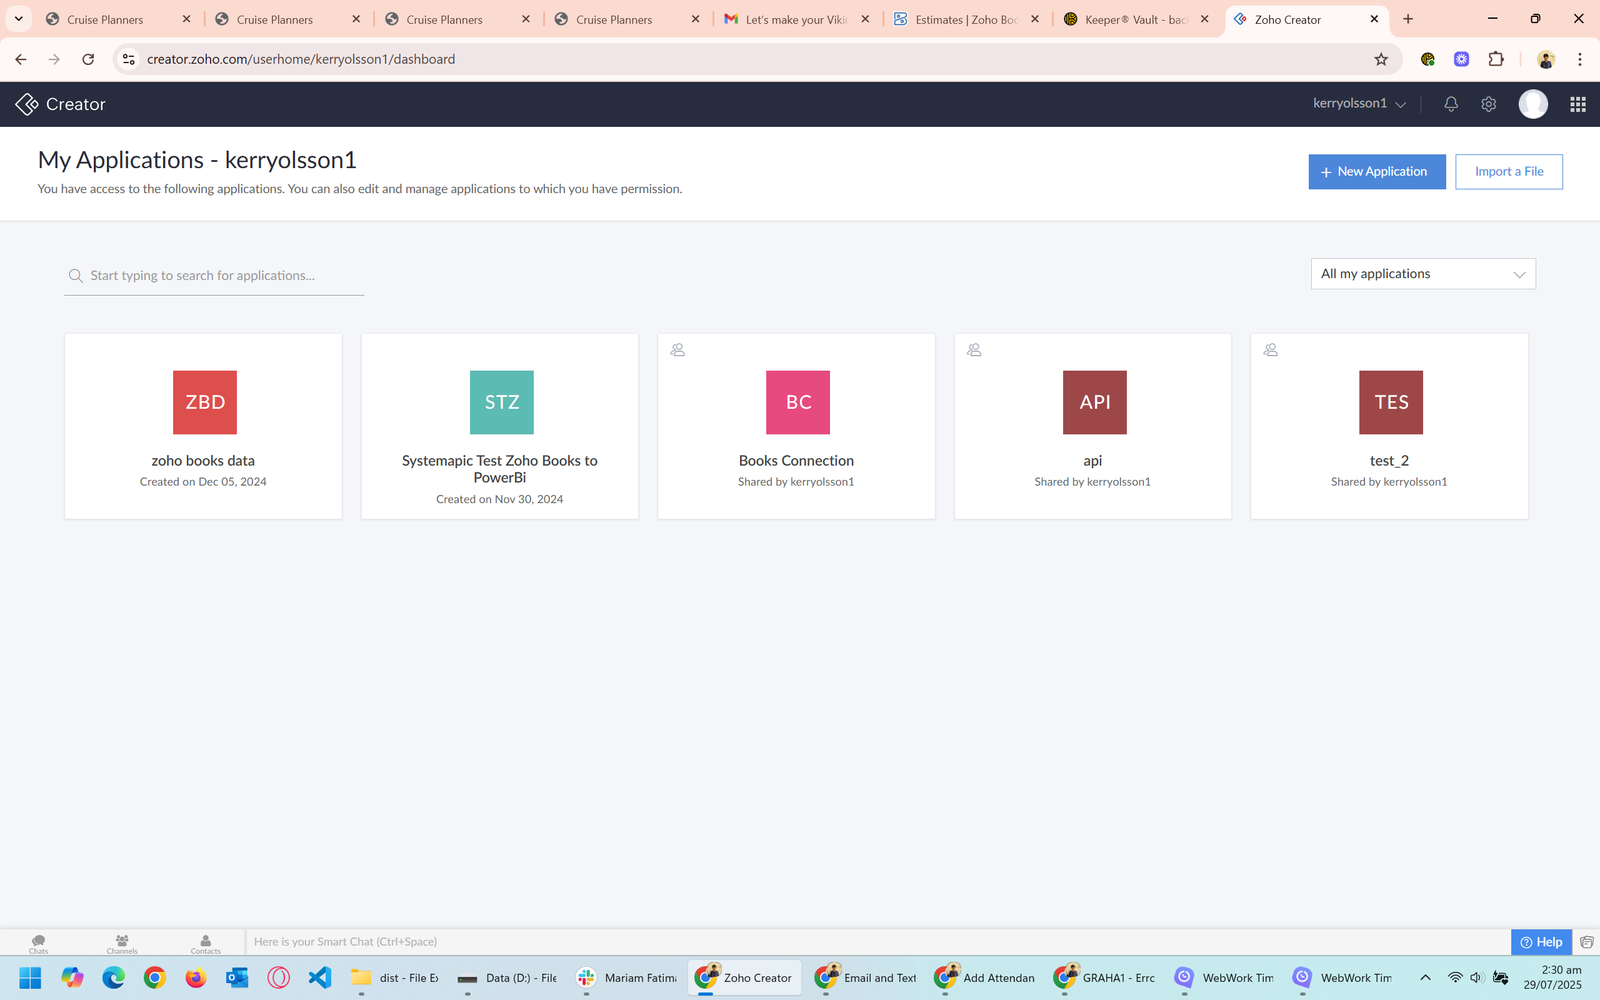
Task: Open Systemapic Test Zoho Books to PowerBi
Action: pos(500,469)
